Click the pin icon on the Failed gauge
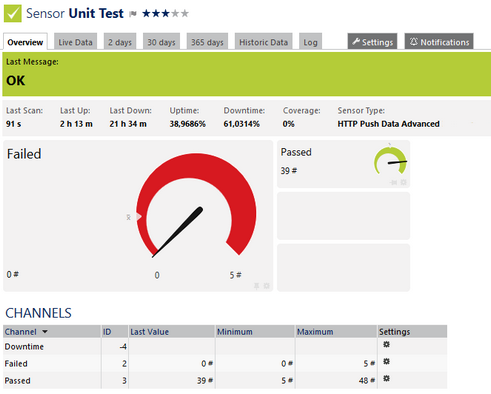The image size is (491, 394). 256,286
